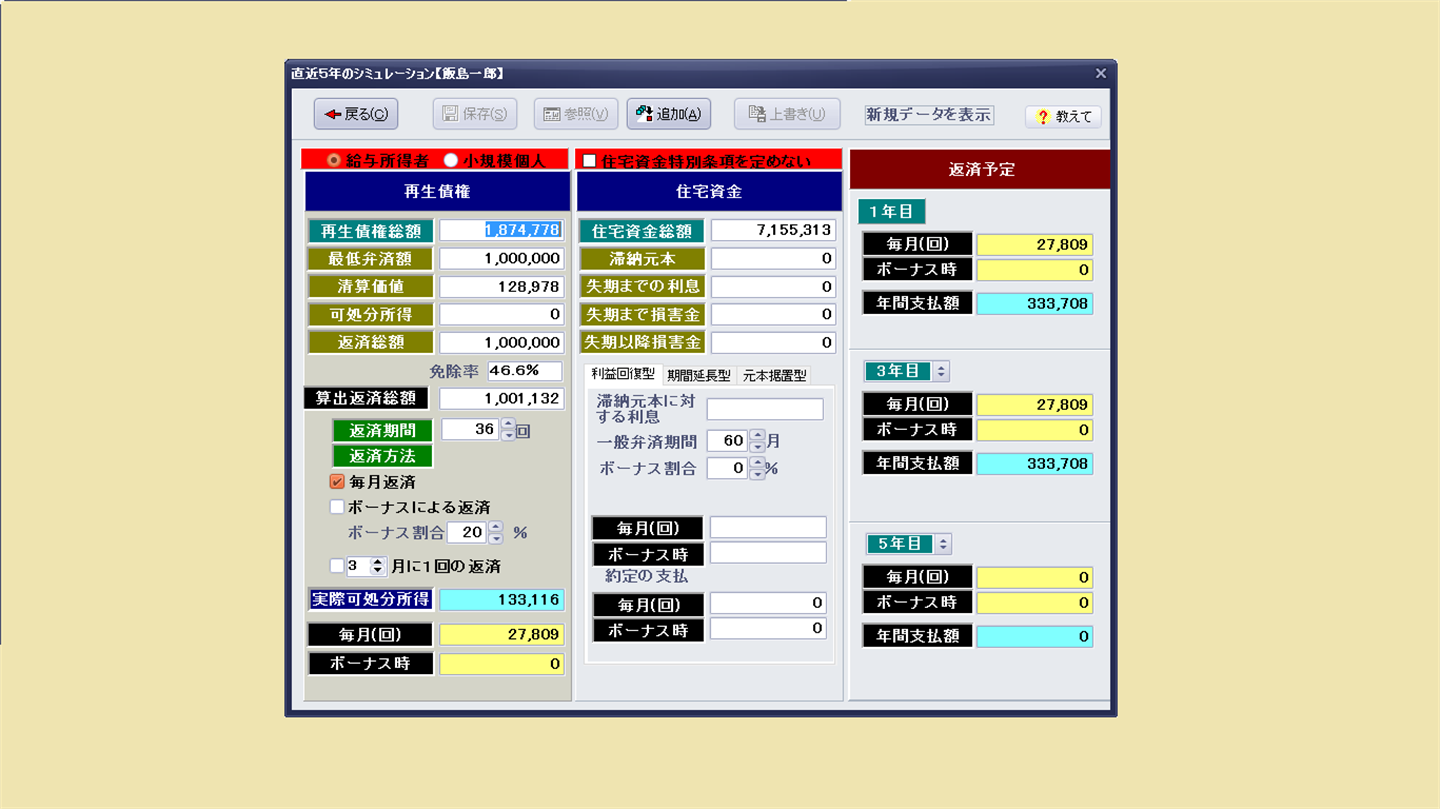Click the 新規データを表示 label
Screen dimensions: 1440x809
[x=929, y=114]
